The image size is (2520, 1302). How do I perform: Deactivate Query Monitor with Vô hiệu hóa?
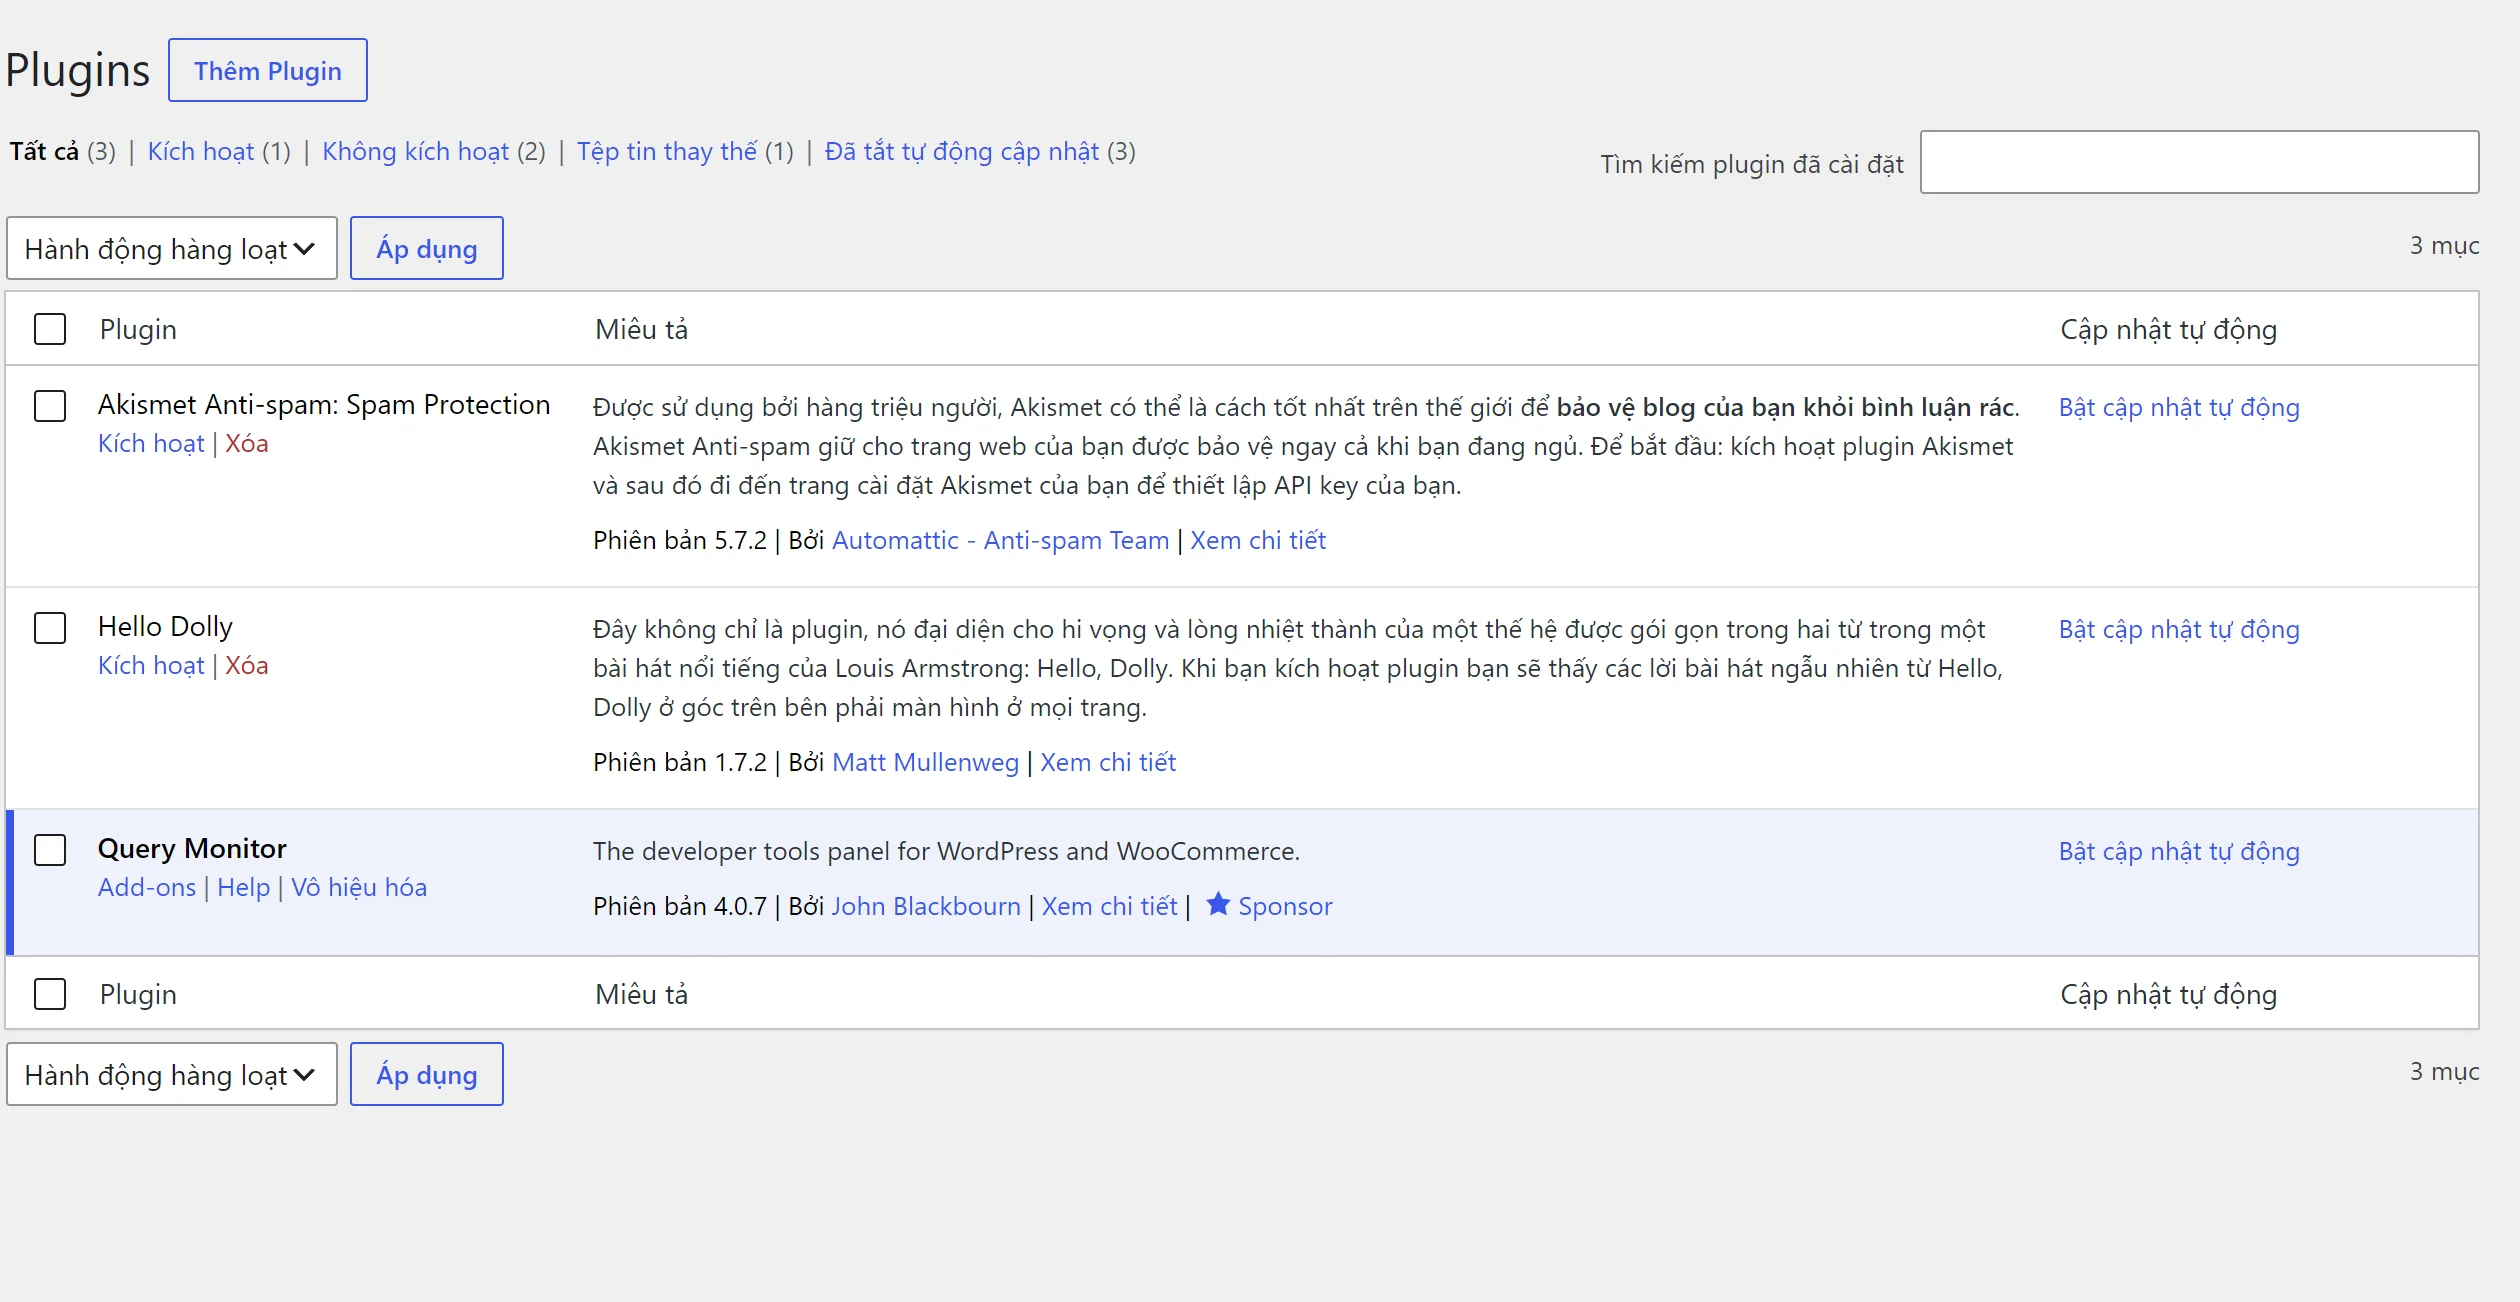point(359,887)
